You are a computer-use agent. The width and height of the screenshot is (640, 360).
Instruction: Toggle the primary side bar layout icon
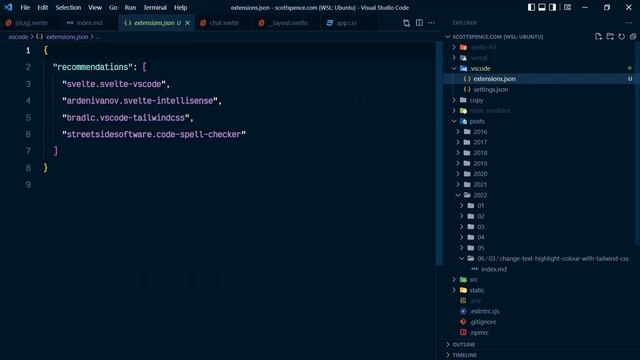[x=531, y=7]
